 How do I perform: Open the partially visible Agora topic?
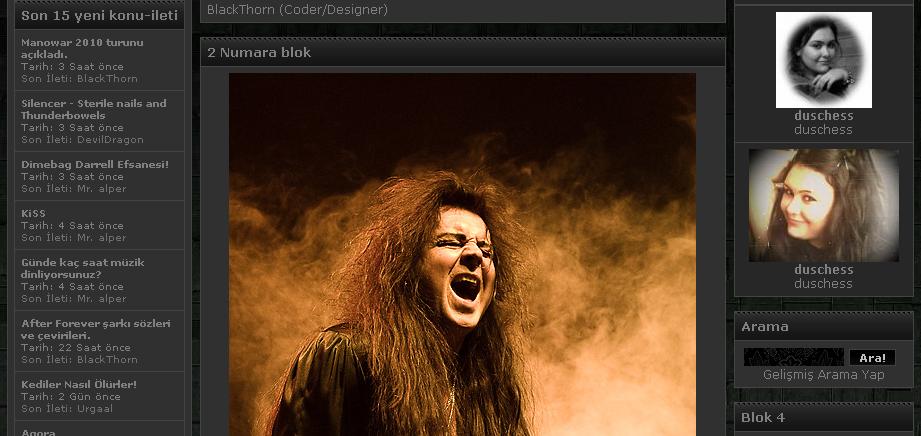tap(38, 432)
